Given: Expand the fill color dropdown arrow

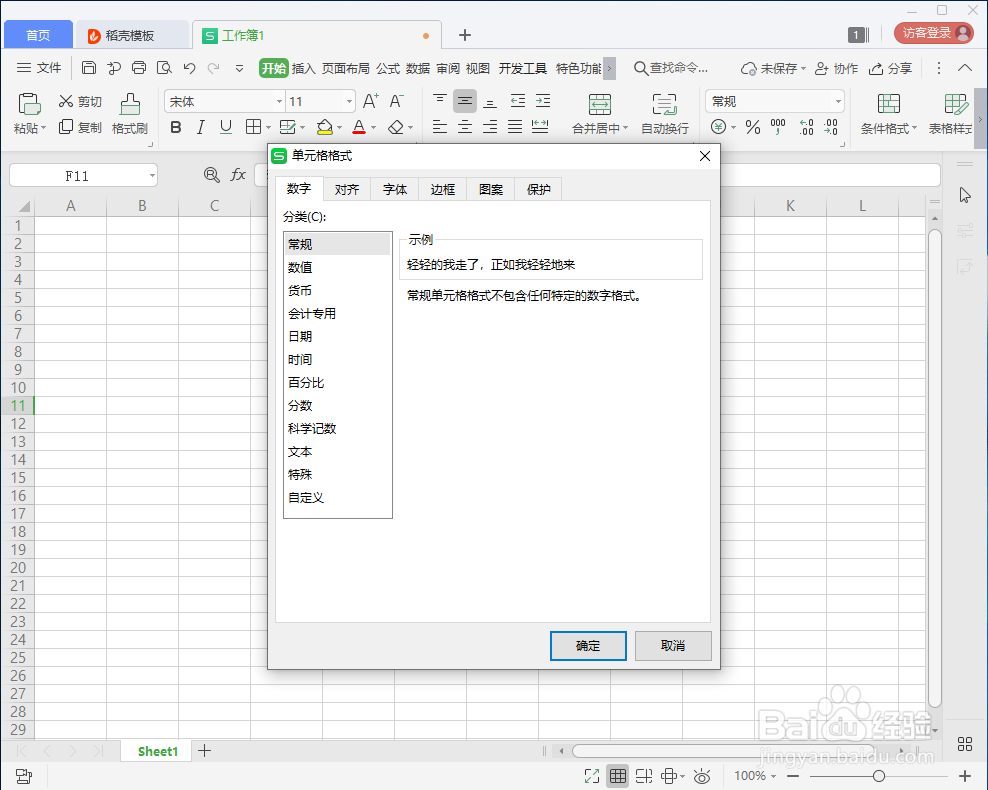Looking at the screenshot, I should 340,127.
